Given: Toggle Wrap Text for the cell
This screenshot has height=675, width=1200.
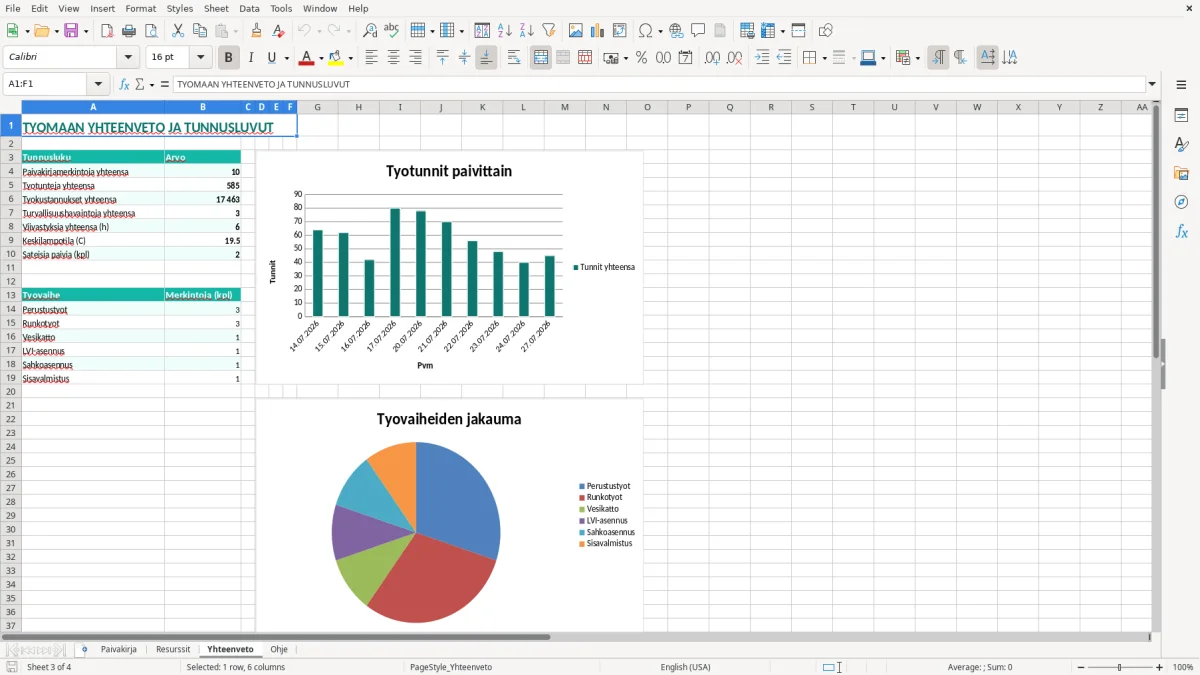Looking at the screenshot, I should pos(513,58).
